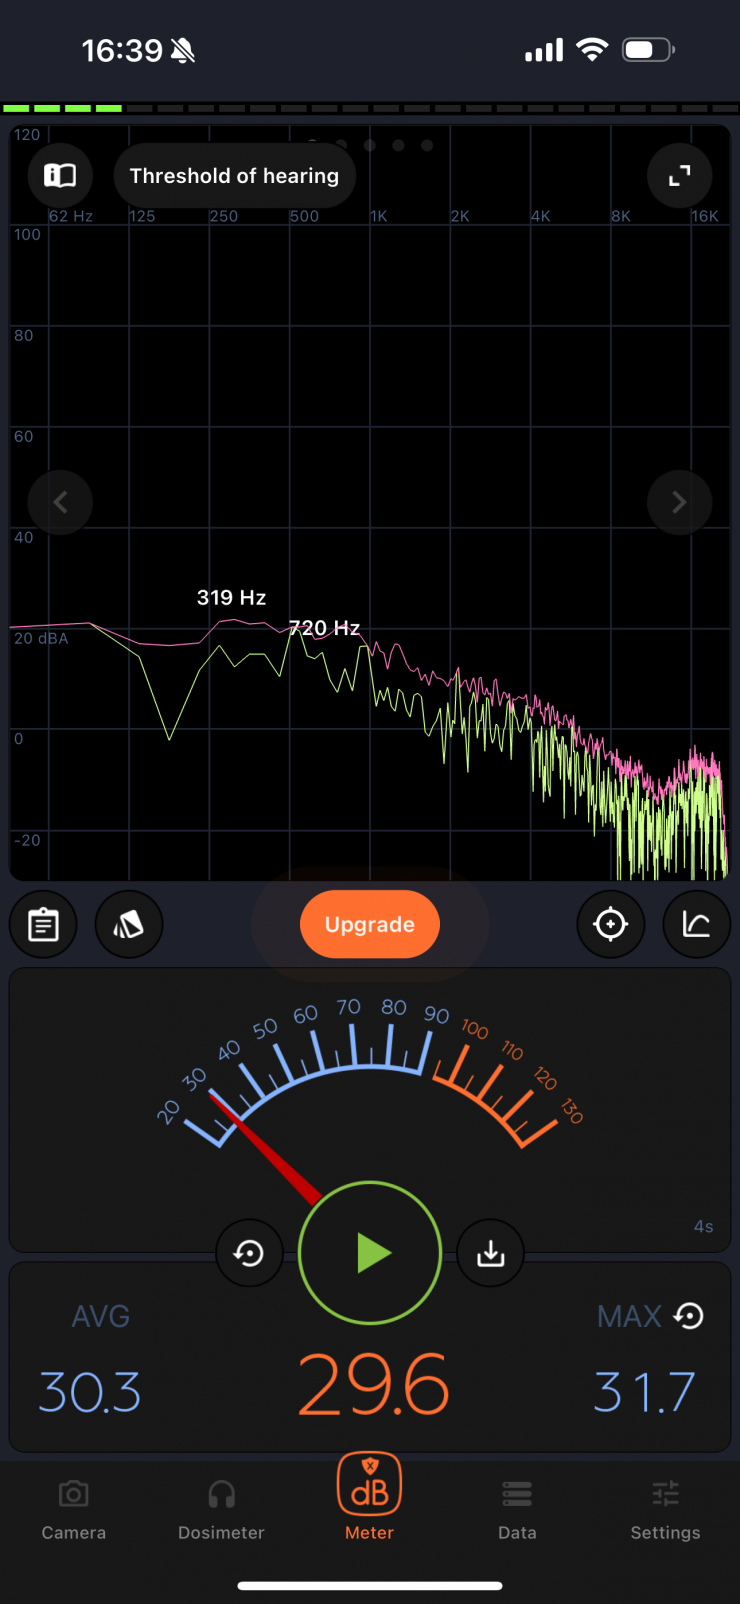Viewport: 740px width, 1604px height.
Task: Select the Threshold of hearing pill
Action: tap(234, 176)
